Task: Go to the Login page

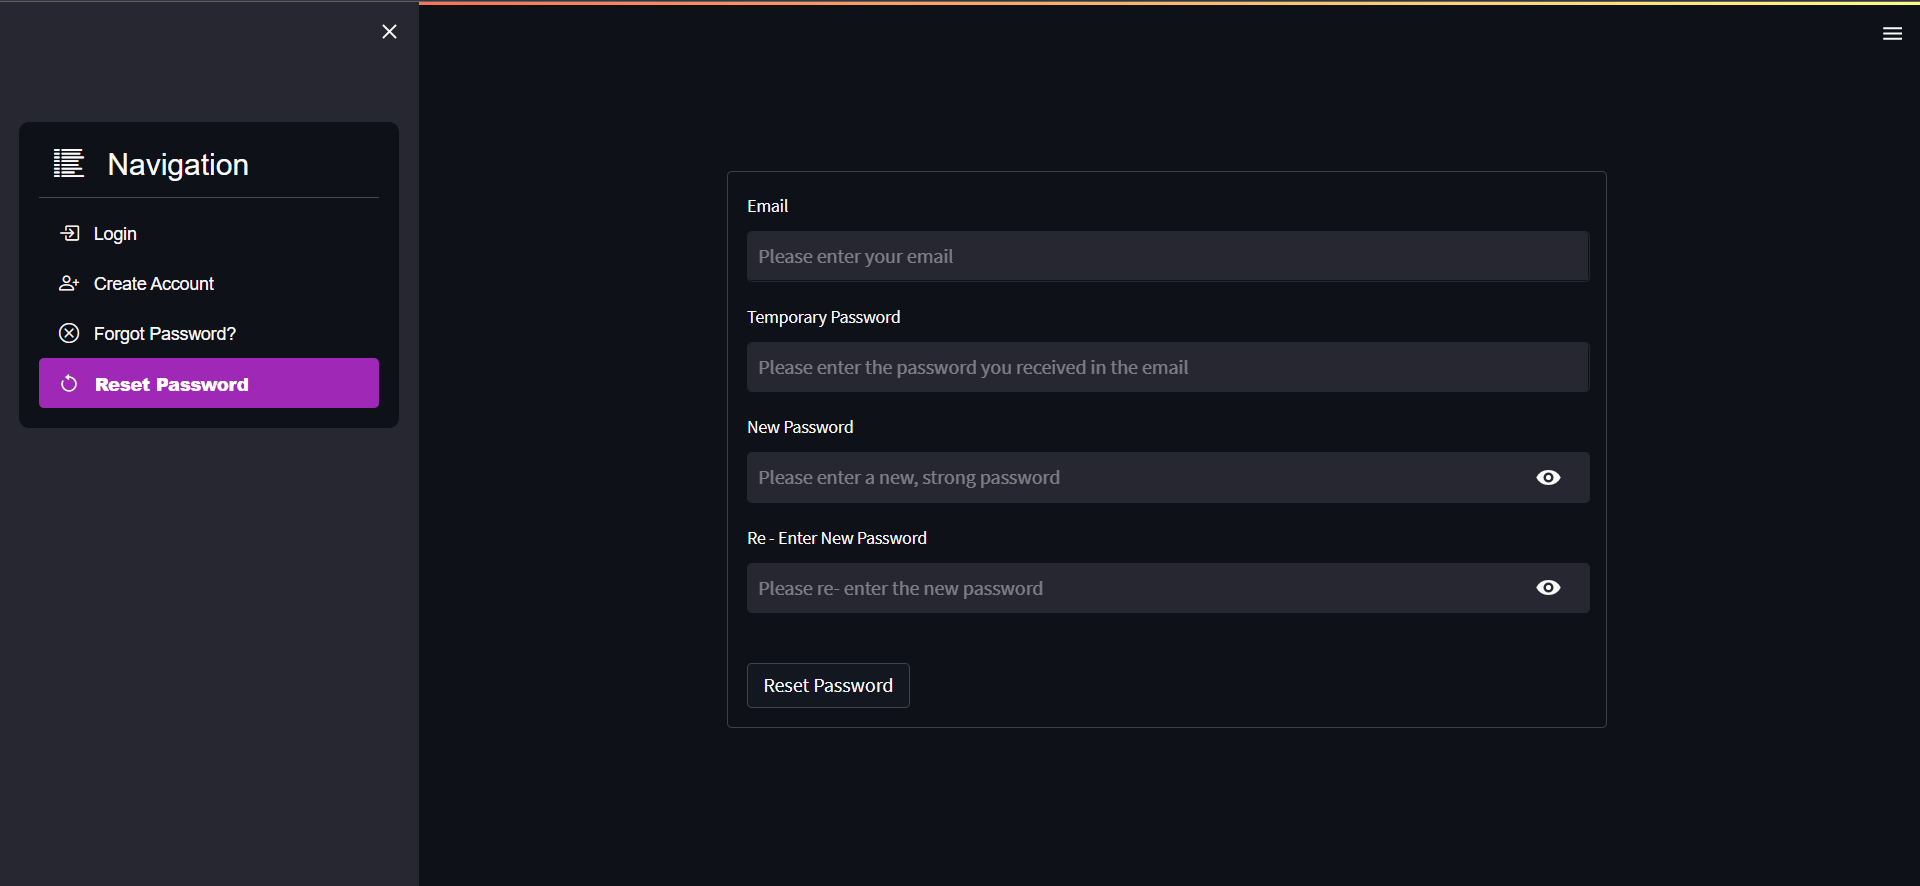Action: (115, 234)
